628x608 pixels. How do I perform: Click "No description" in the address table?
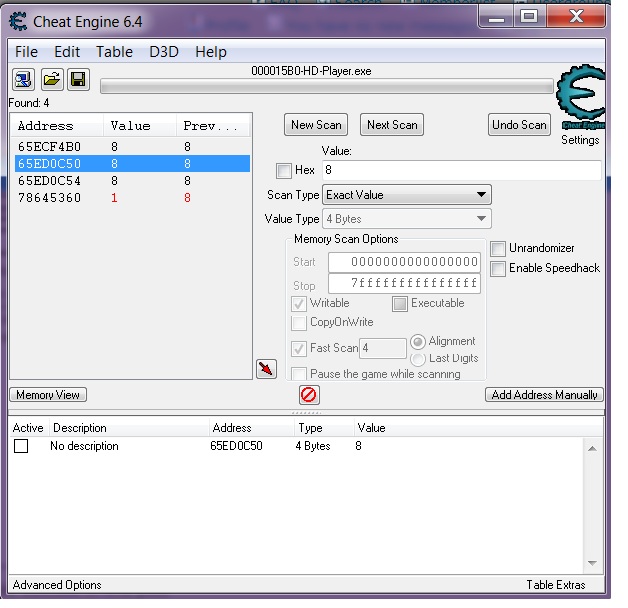point(84,446)
